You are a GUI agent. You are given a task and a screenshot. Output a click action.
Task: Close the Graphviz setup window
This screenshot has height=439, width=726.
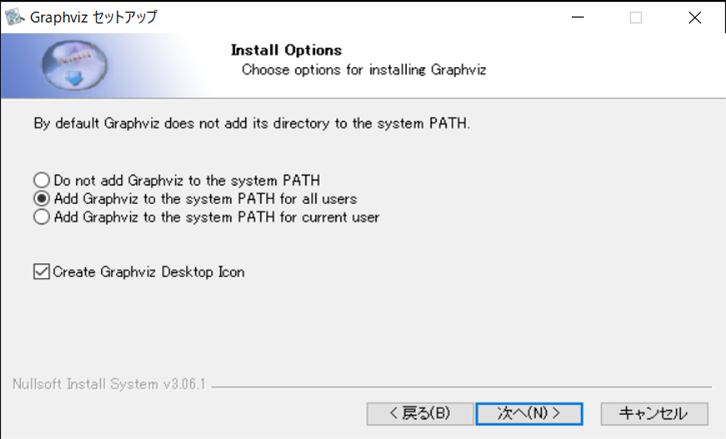click(x=694, y=17)
